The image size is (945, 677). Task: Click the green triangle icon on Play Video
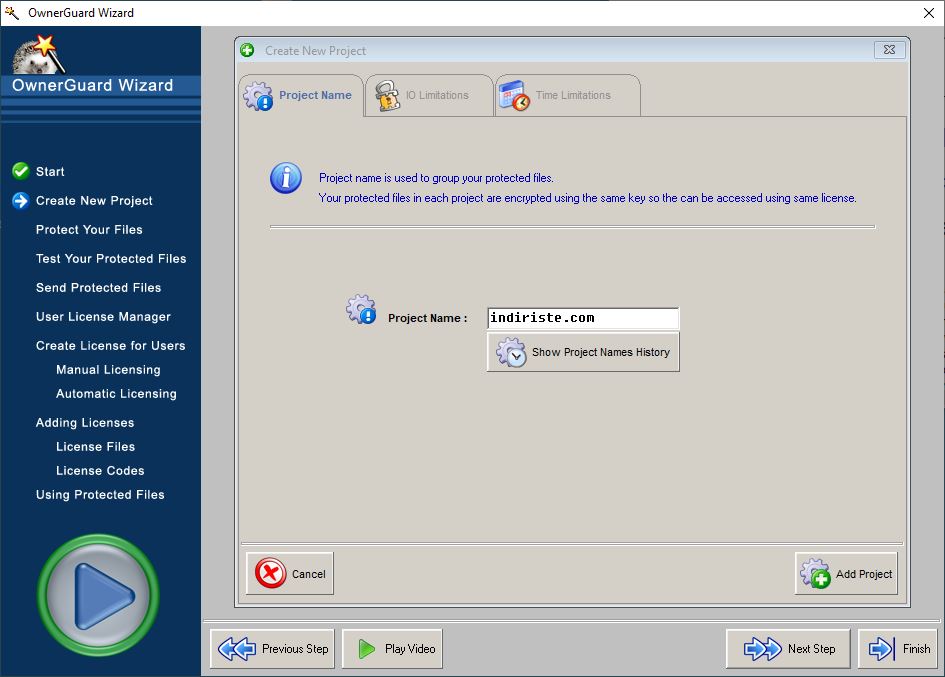click(x=366, y=649)
